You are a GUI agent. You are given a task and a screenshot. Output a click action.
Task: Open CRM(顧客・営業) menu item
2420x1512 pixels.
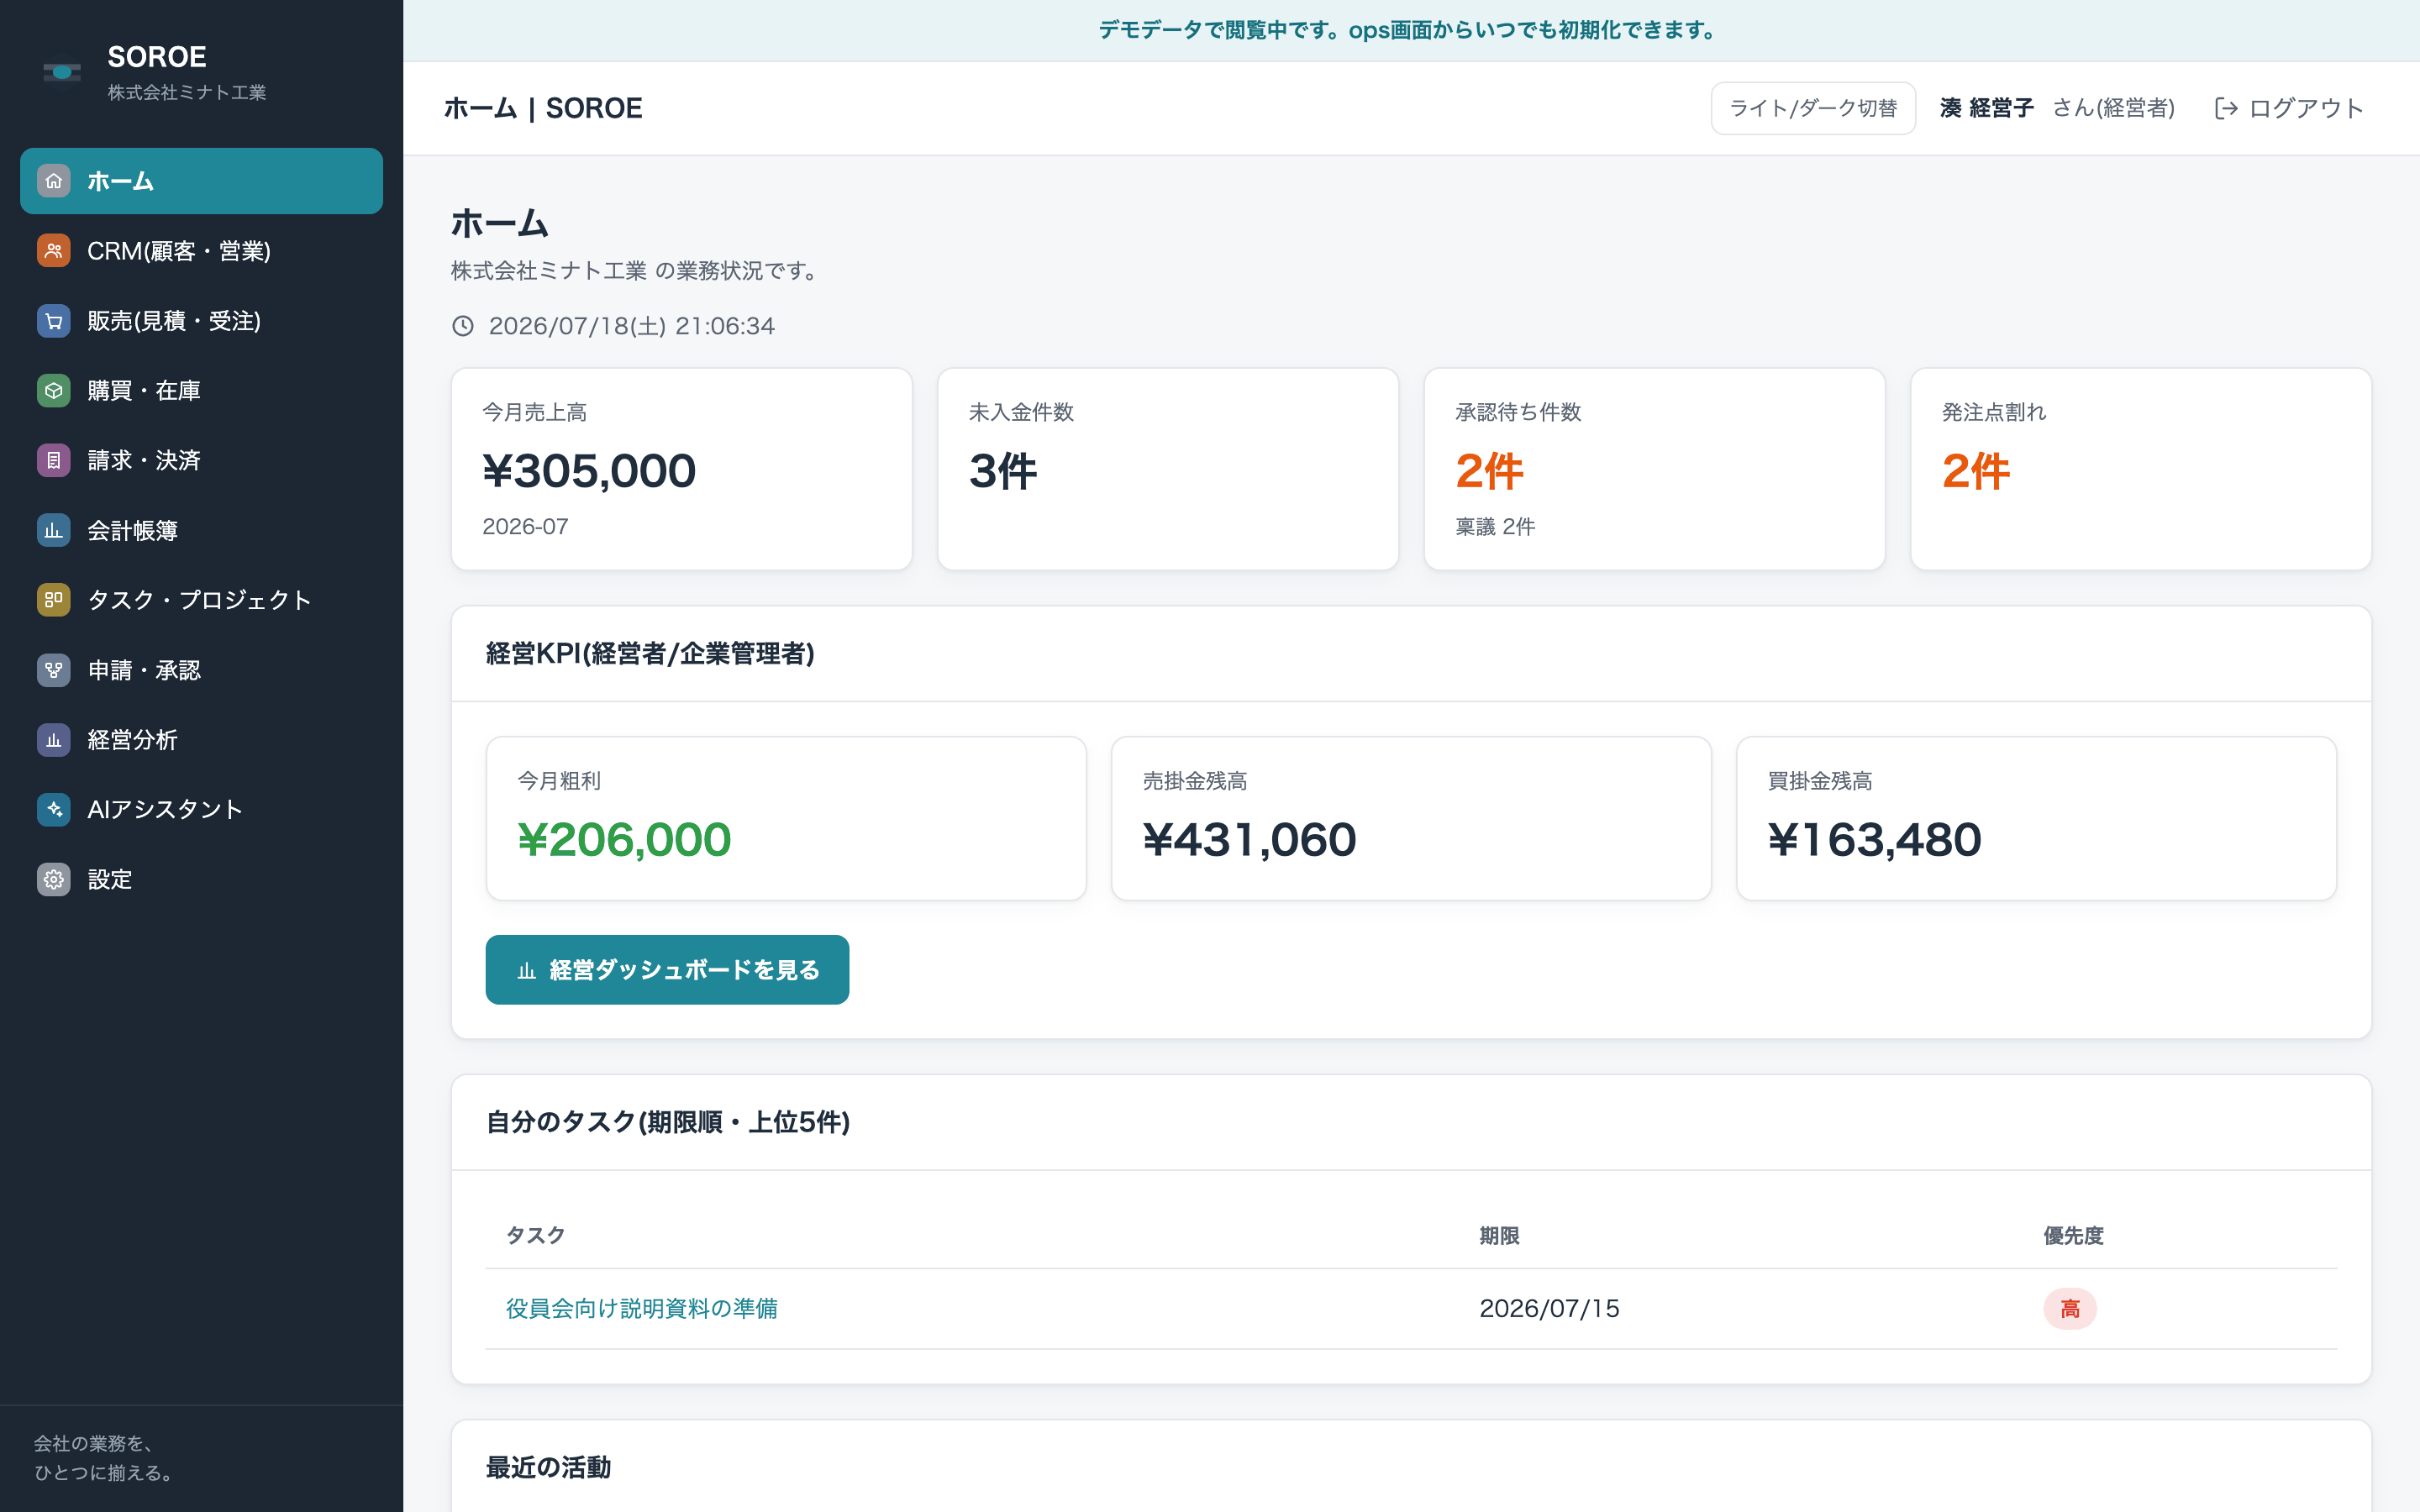point(201,251)
